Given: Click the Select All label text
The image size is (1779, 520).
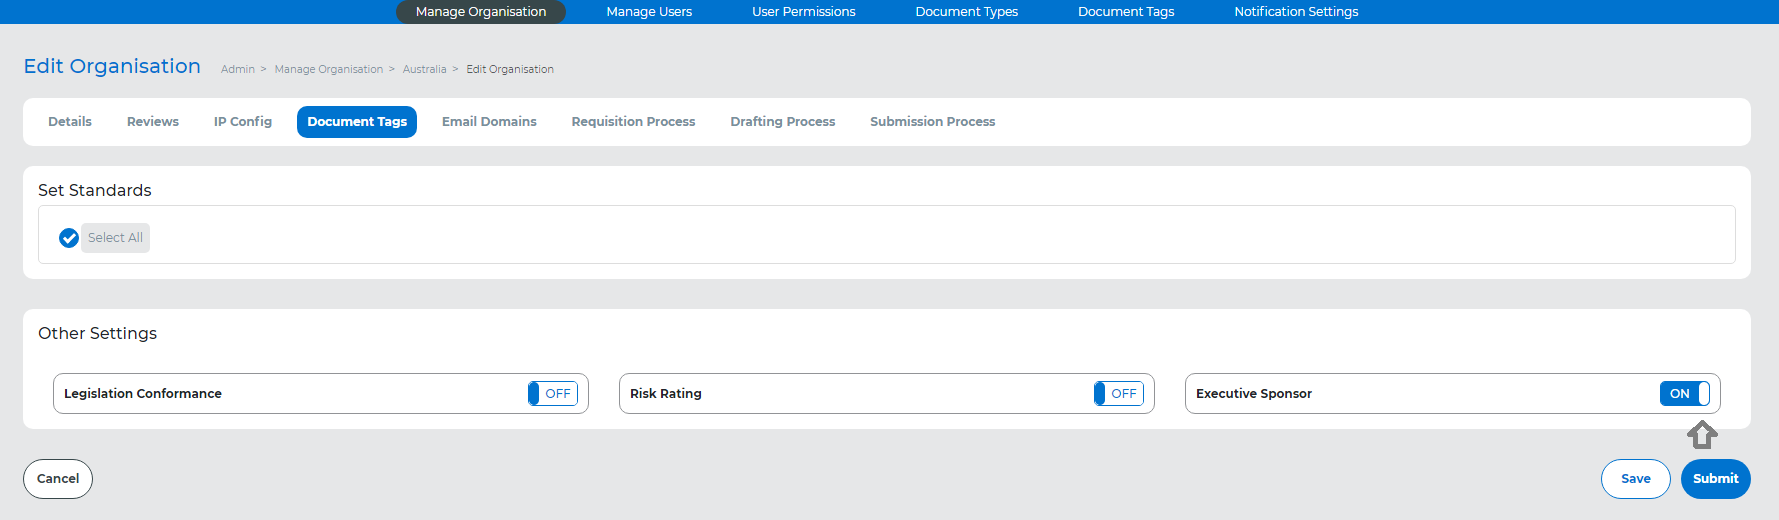Looking at the screenshot, I should pos(115,238).
